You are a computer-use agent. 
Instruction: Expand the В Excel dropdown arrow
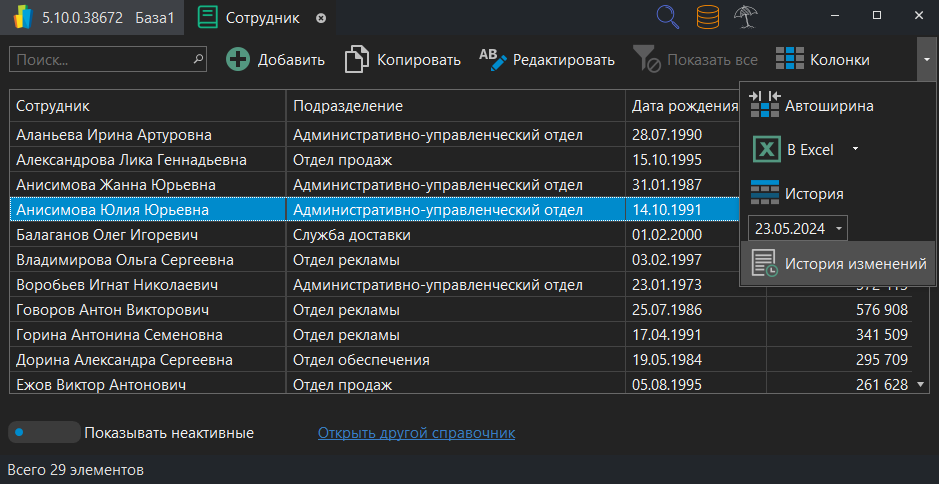click(855, 150)
